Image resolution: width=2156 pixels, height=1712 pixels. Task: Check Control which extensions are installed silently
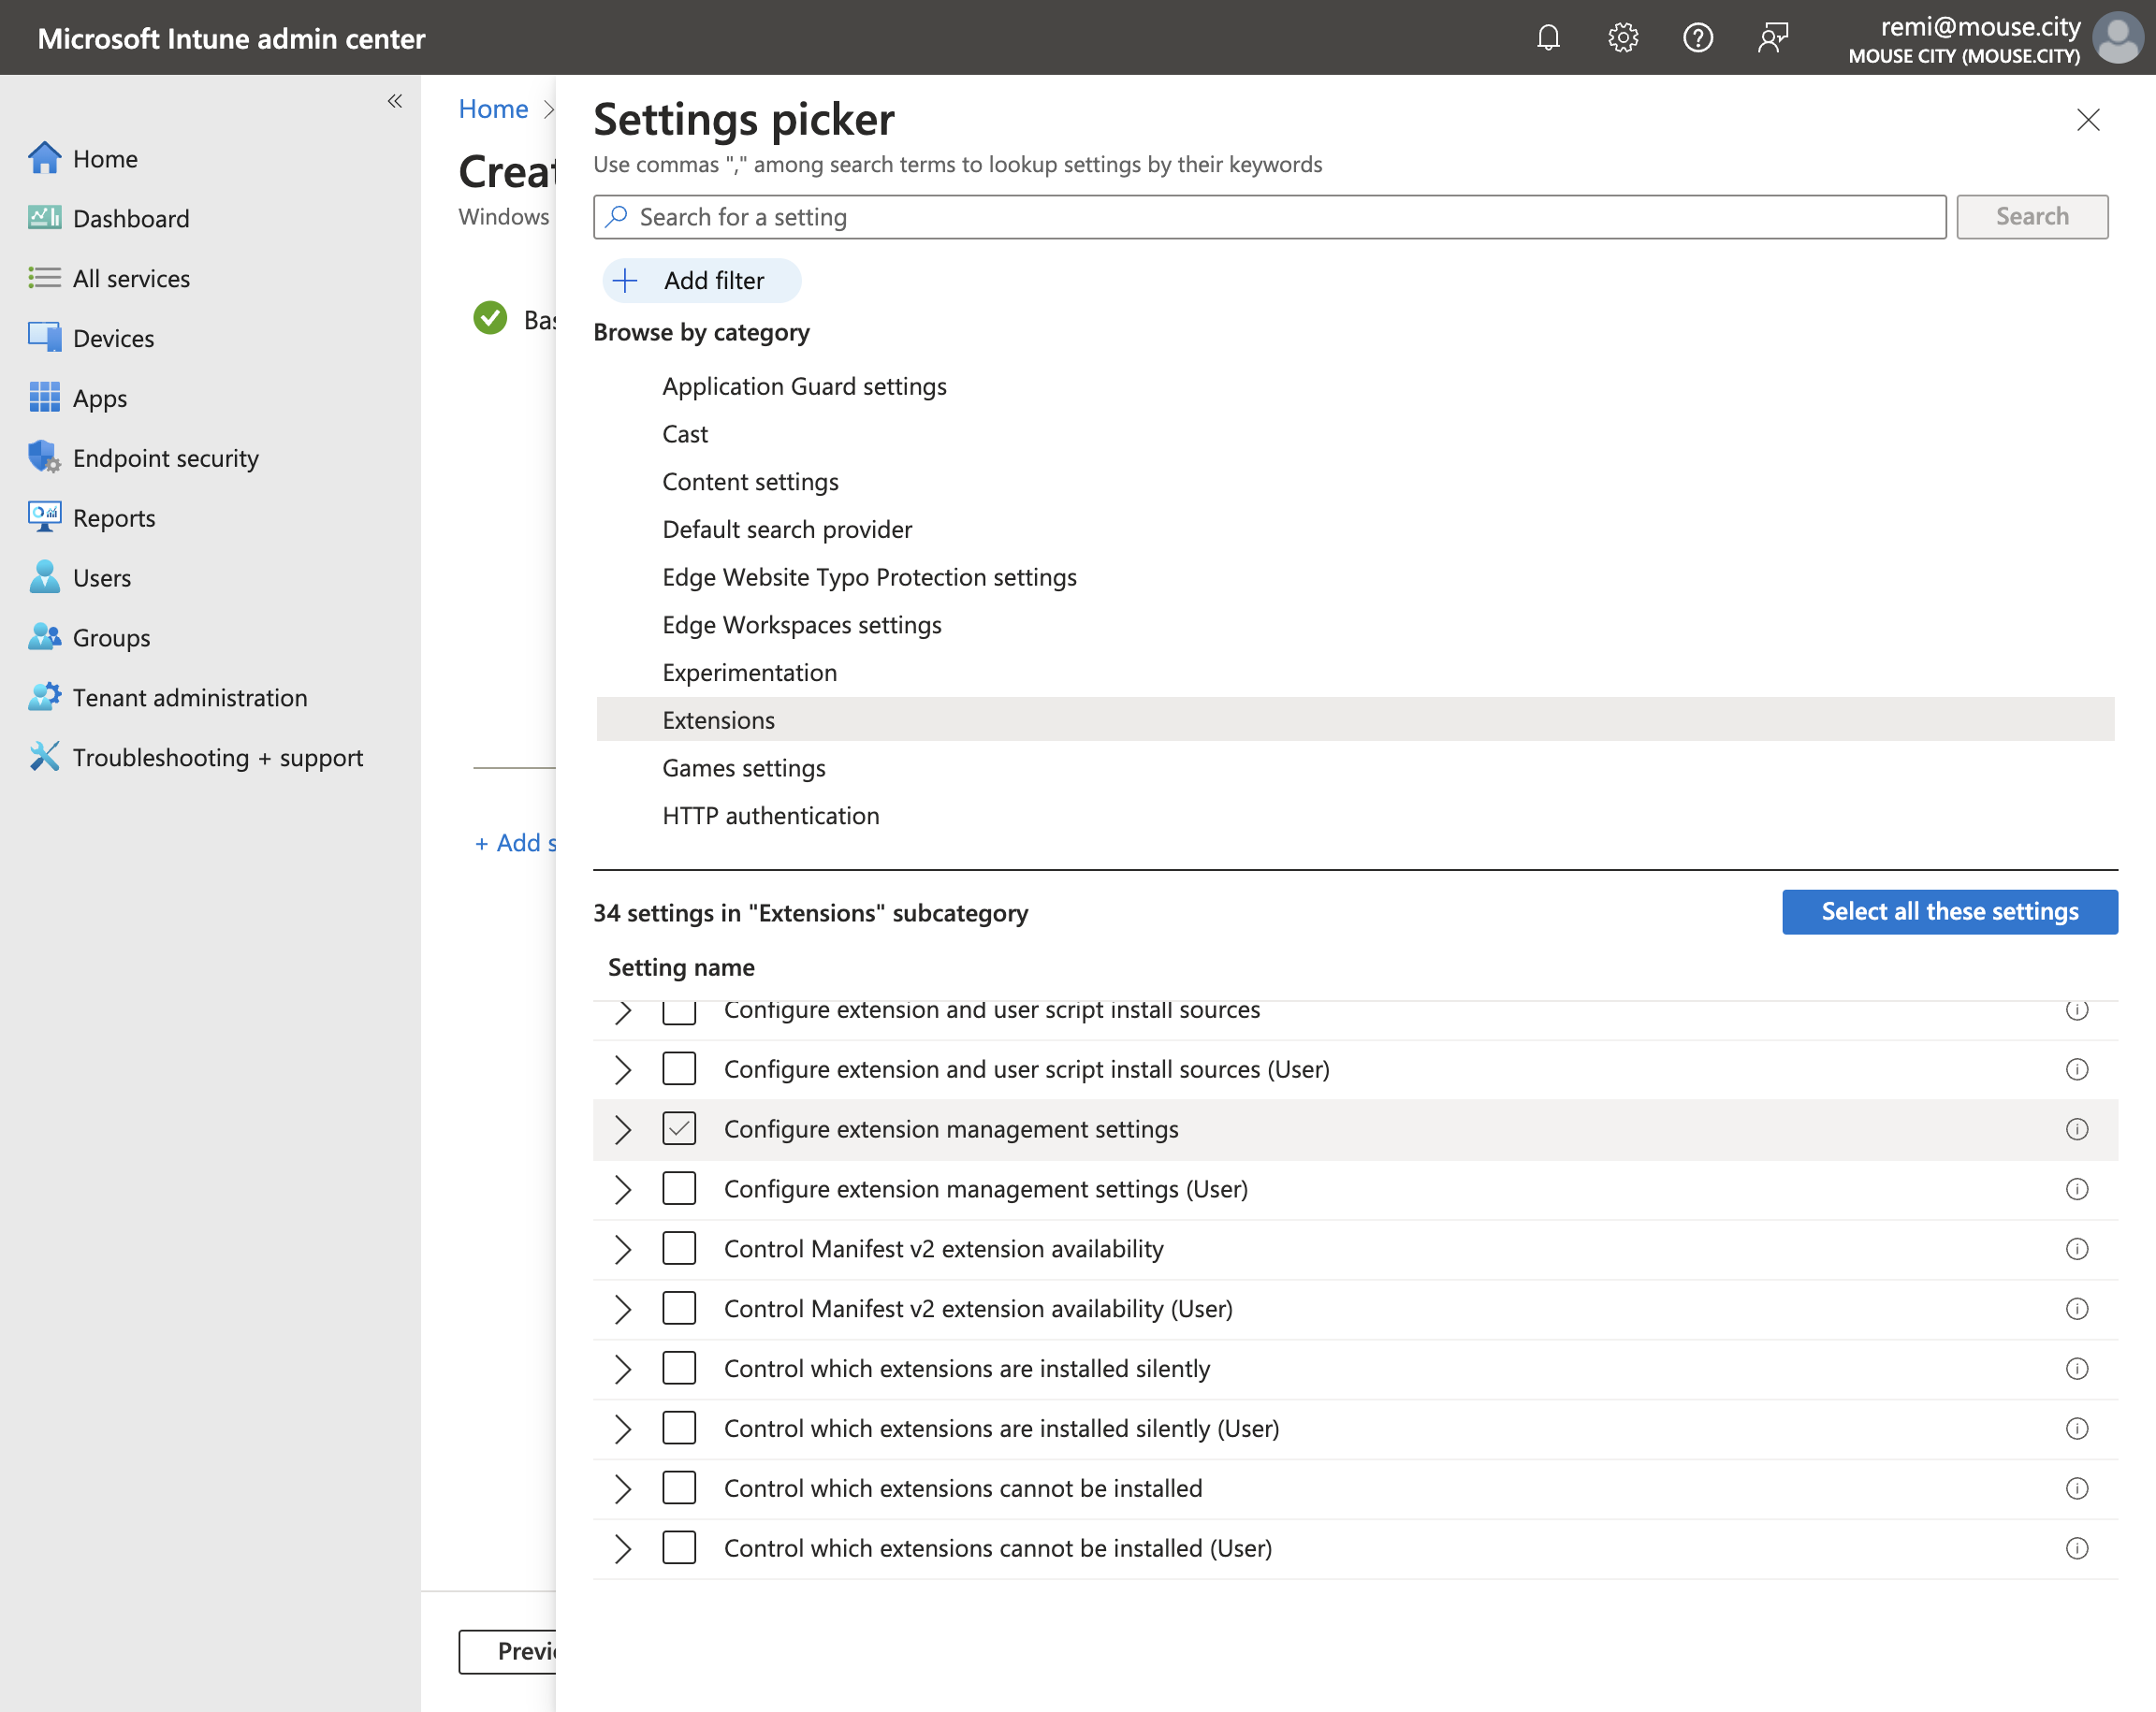point(679,1368)
